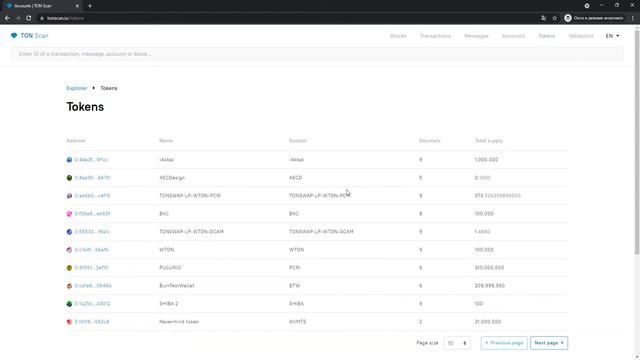
Task: Select the AECDesign name cell
Action: [172, 178]
